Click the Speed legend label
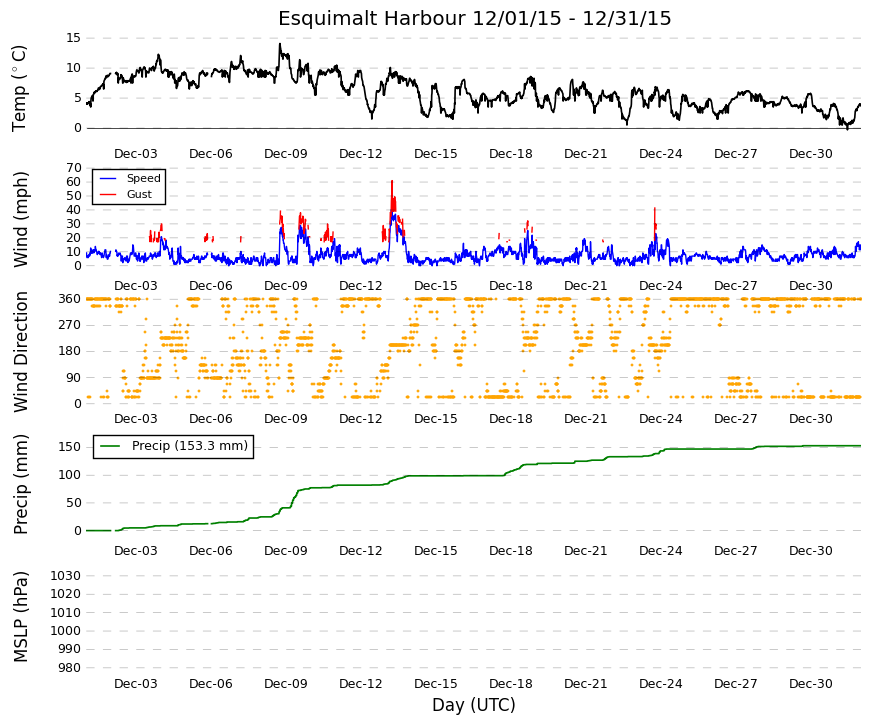The width and height of the screenshot is (871, 725). tap(143, 178)
